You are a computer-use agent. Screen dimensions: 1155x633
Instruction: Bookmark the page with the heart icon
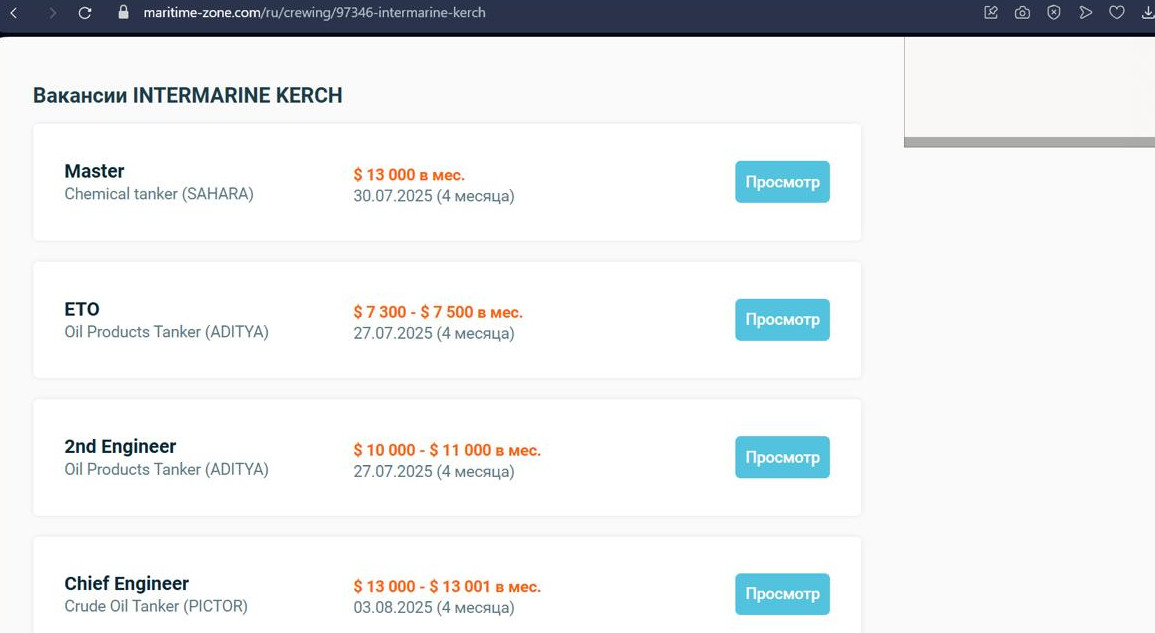pos(1117,13)
